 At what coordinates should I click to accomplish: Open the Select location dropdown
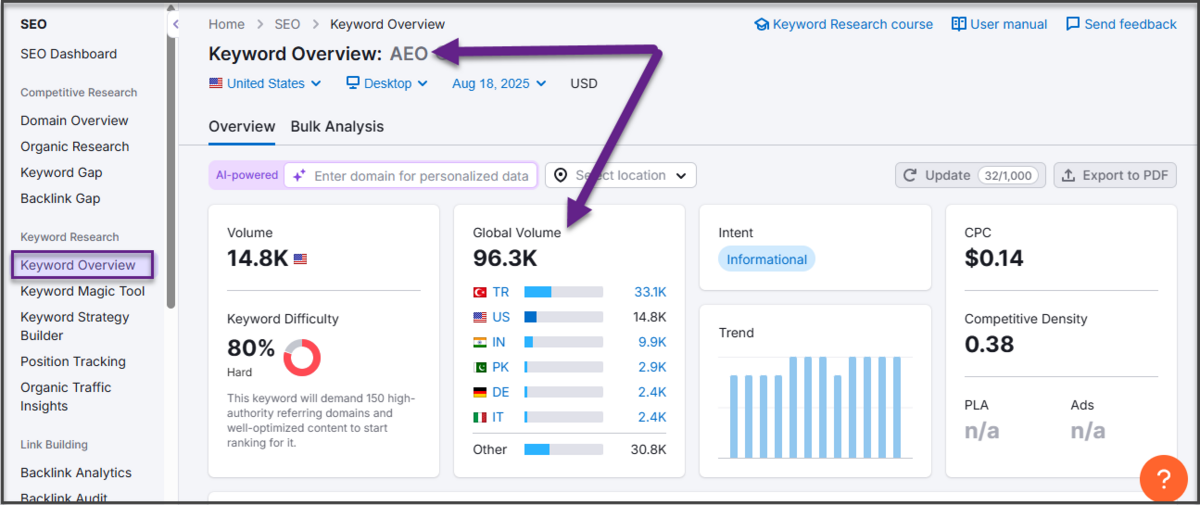620,175
